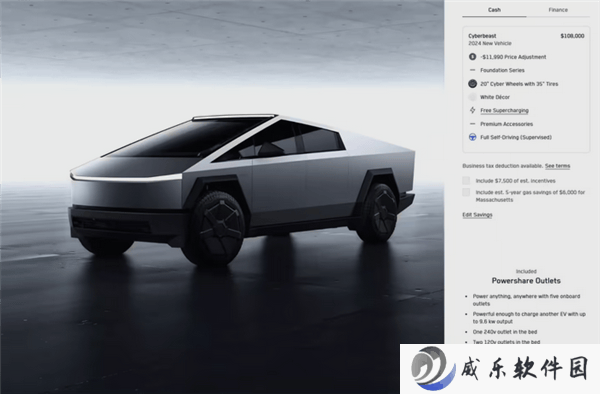Open the See terms link

(x=558, y=166)
